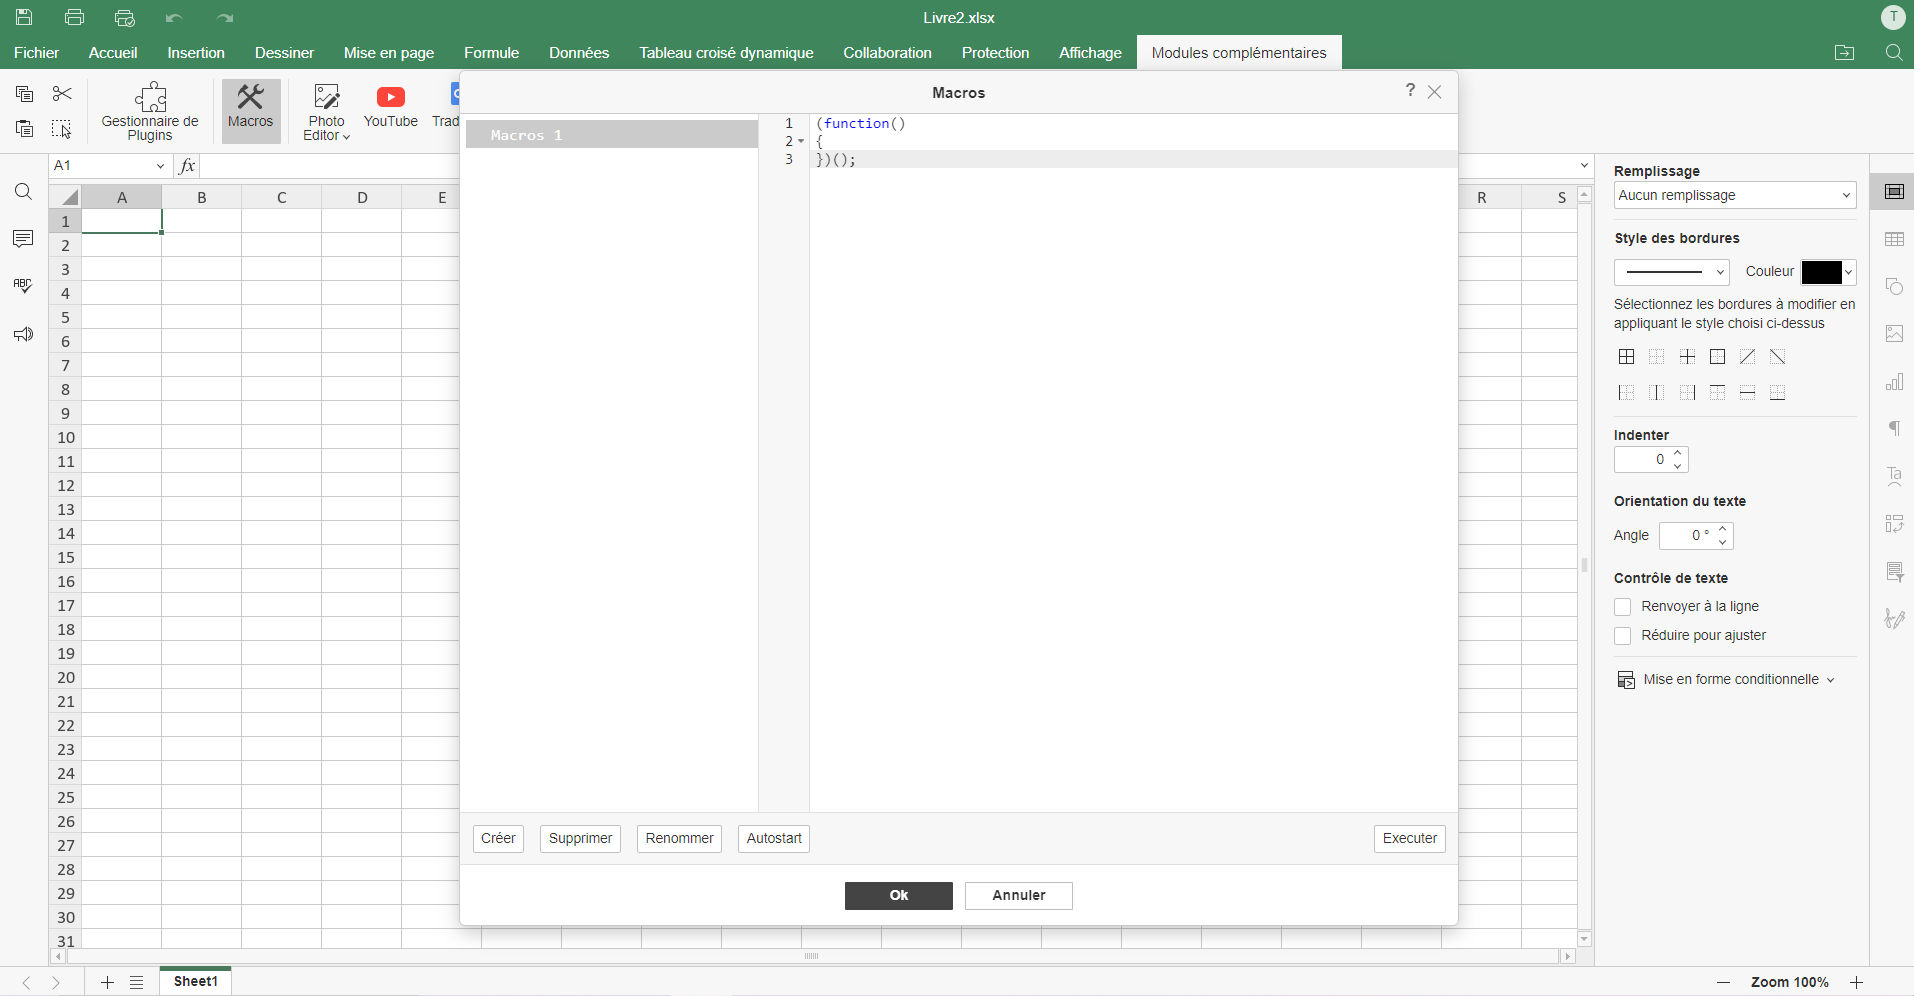The image size is (1914, 996).
Task: Expand Mise en forme conditionnelle menu
Action: [x=1728, y=680]
